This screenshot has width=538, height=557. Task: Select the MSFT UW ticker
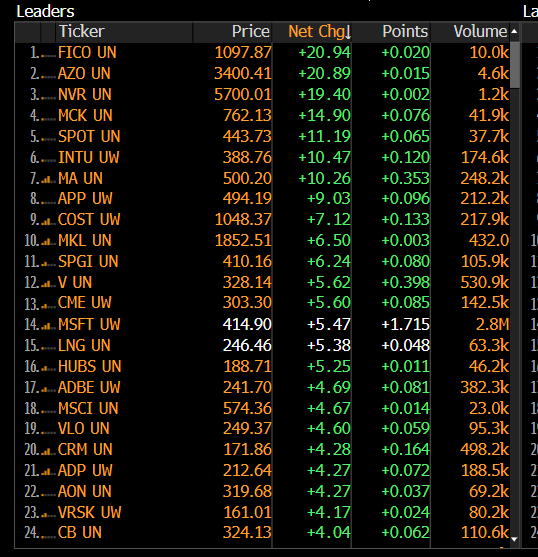pyautogui.click(x=89, y=324)
